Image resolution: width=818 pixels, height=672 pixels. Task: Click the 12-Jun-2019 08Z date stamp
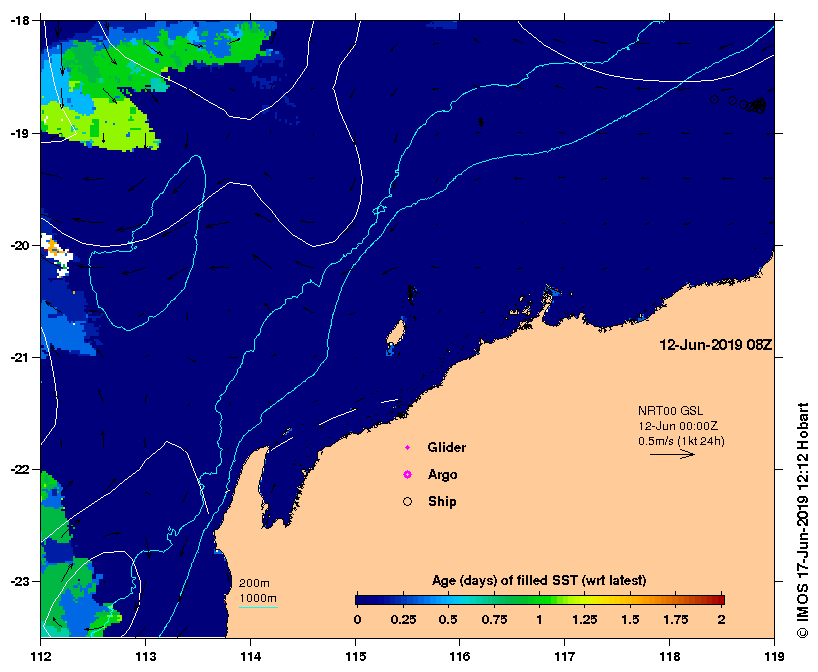(x=716, y=345)
